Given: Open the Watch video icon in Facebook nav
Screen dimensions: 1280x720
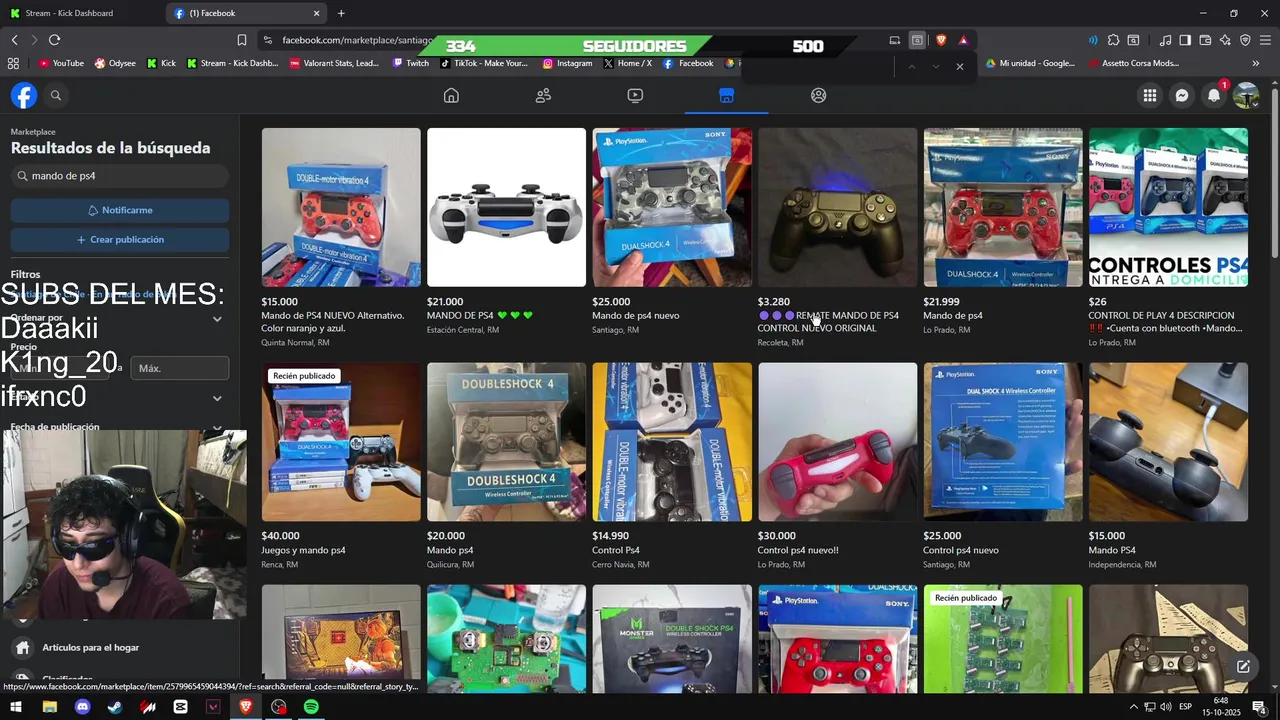Looking at the screenshot, I should 635,95.
